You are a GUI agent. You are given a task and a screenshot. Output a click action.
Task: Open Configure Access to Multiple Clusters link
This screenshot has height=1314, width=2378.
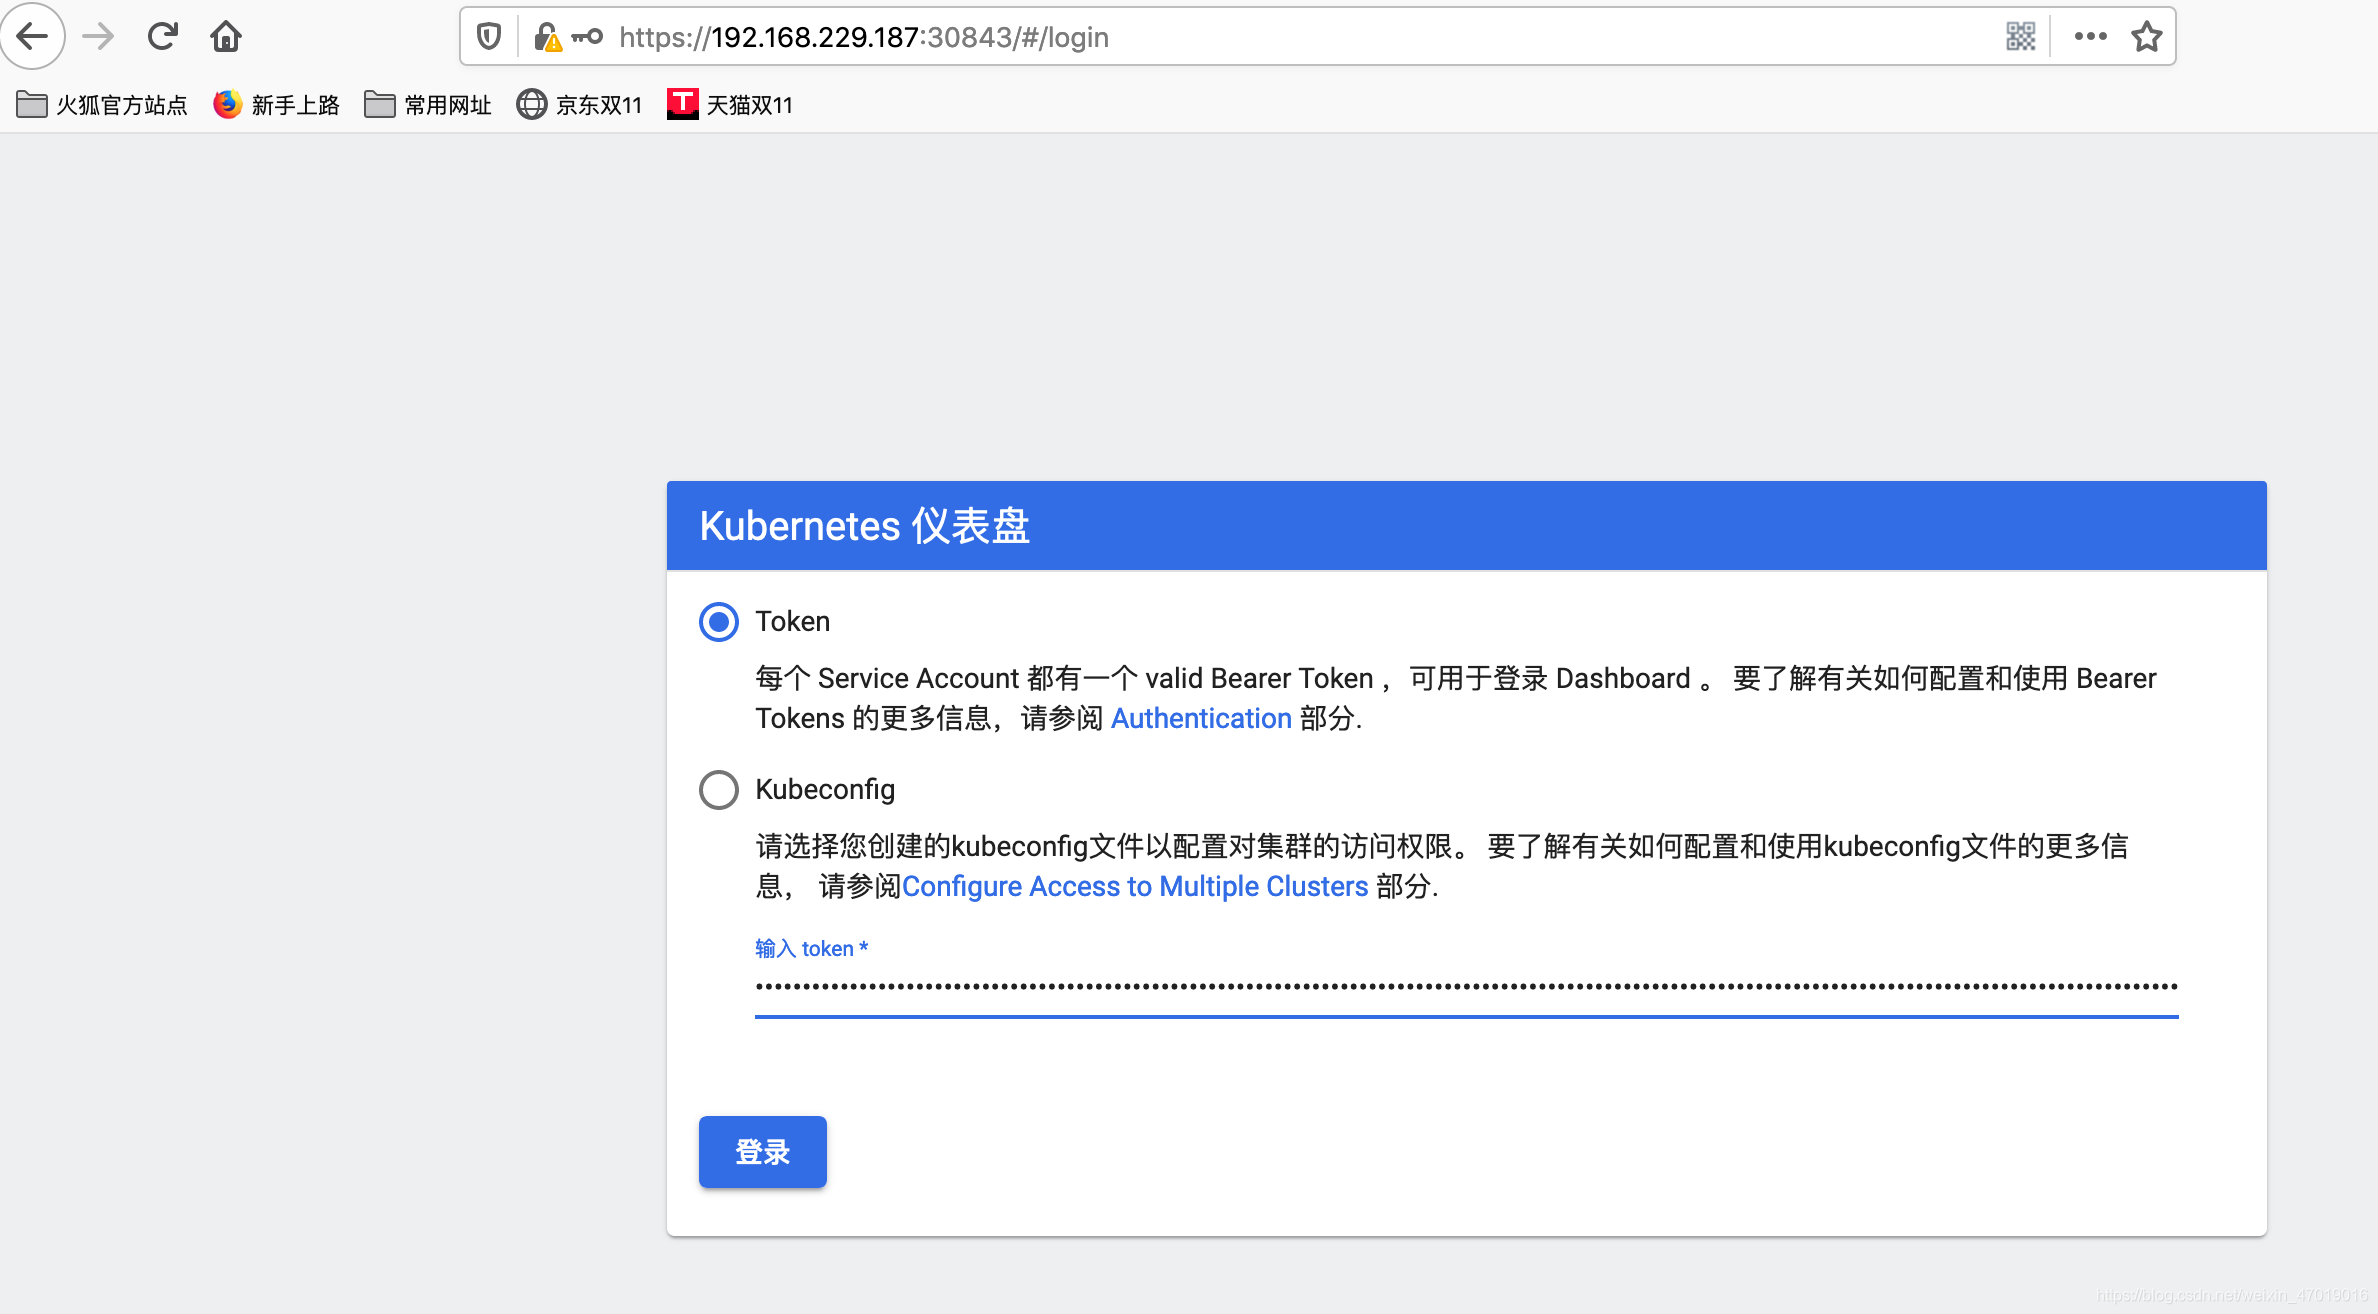tap(1135, 886)
